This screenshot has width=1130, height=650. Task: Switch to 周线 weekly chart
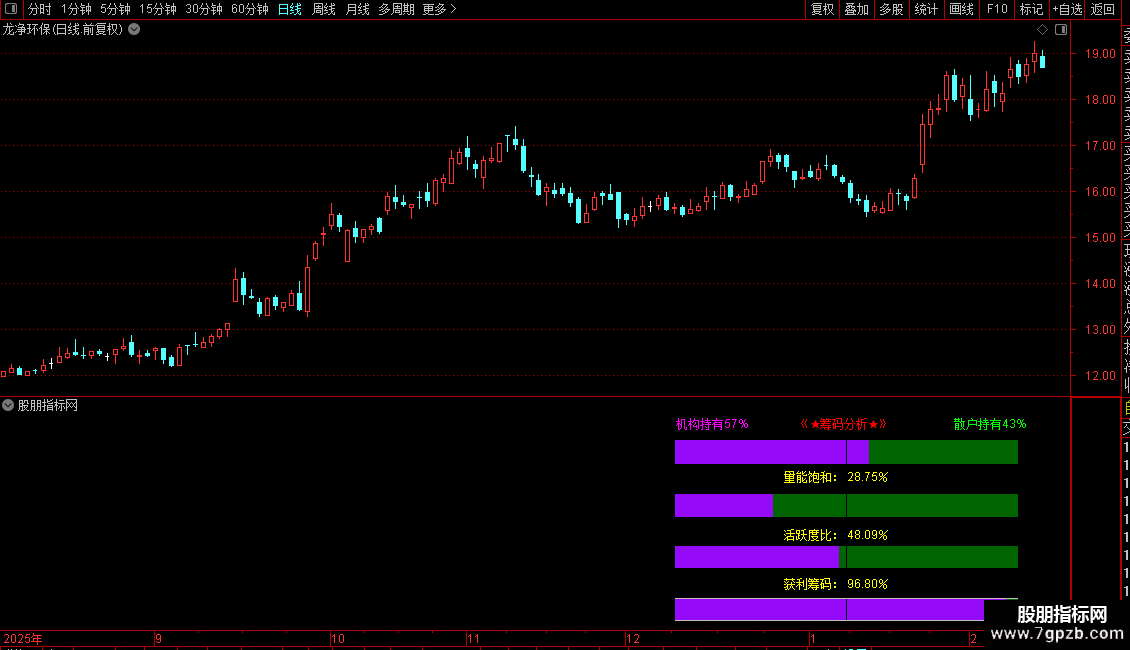point(324,9)
